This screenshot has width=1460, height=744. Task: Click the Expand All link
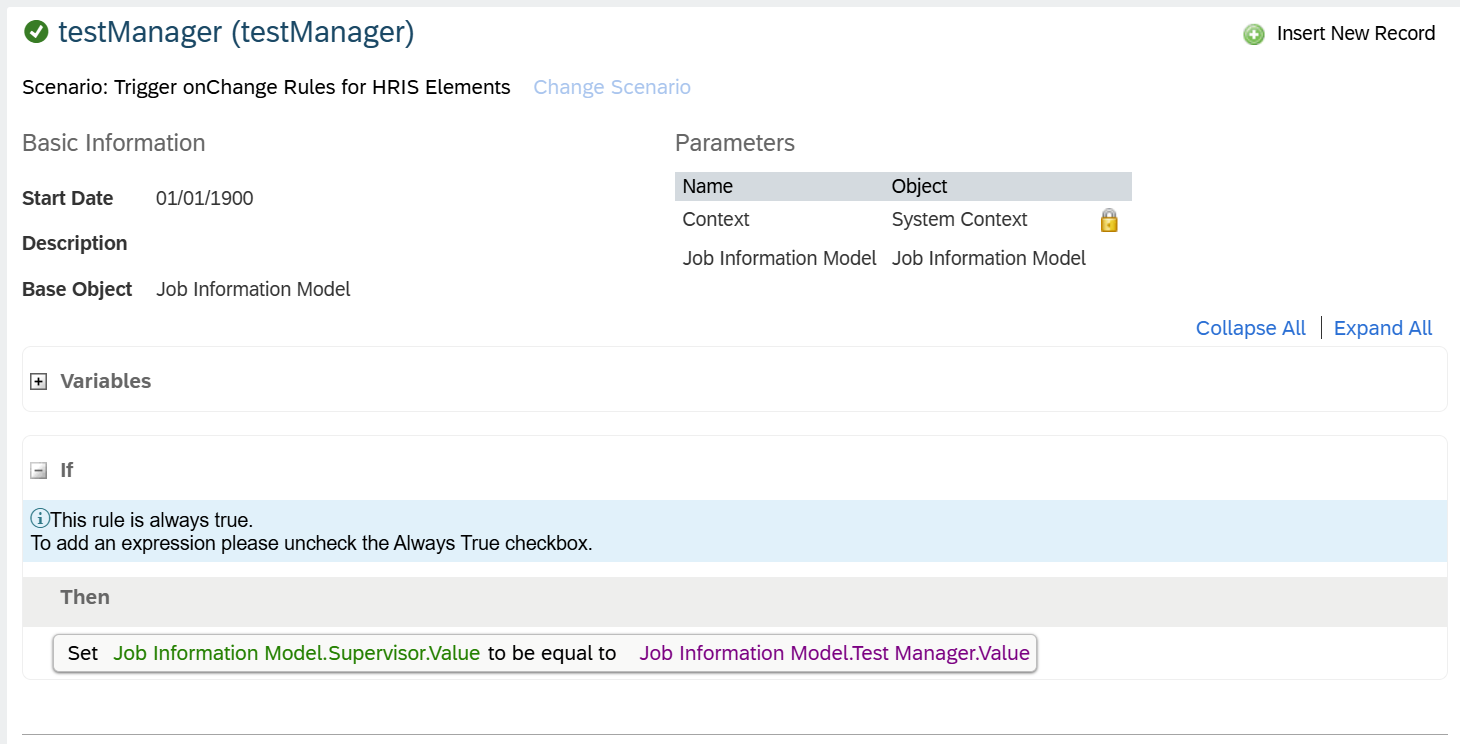1383,328
